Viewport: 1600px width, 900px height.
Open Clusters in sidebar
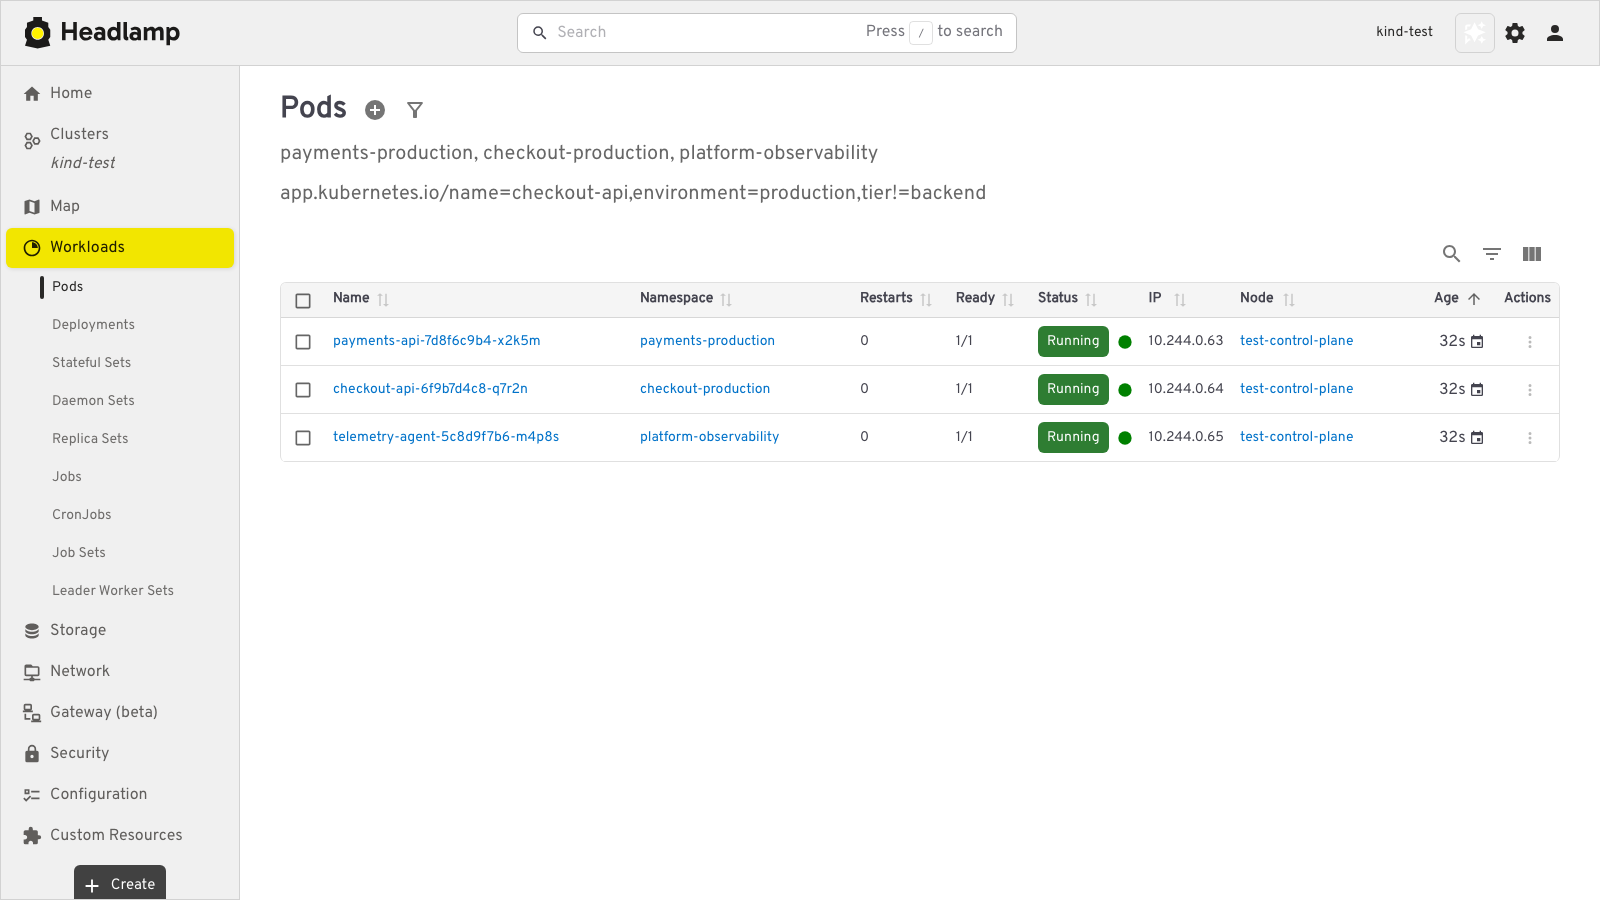pos(120,148)
